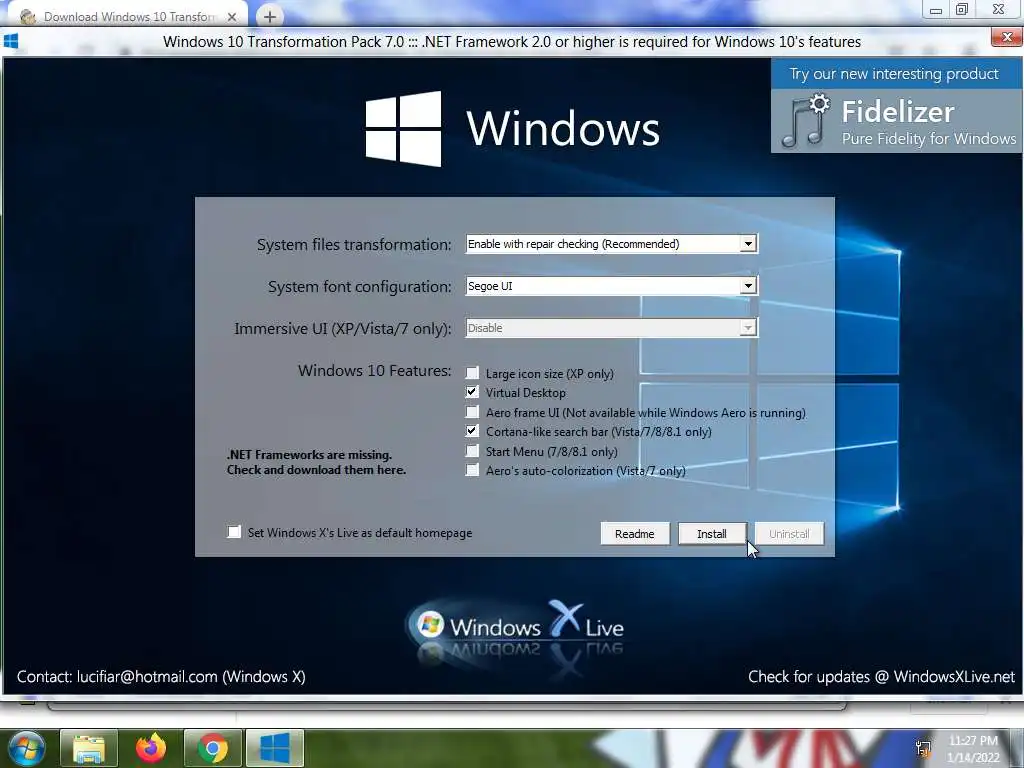The image size is (1024, 768).
Task: Close the Transformation Pack installer window
Action: [x=1006, y=37]
